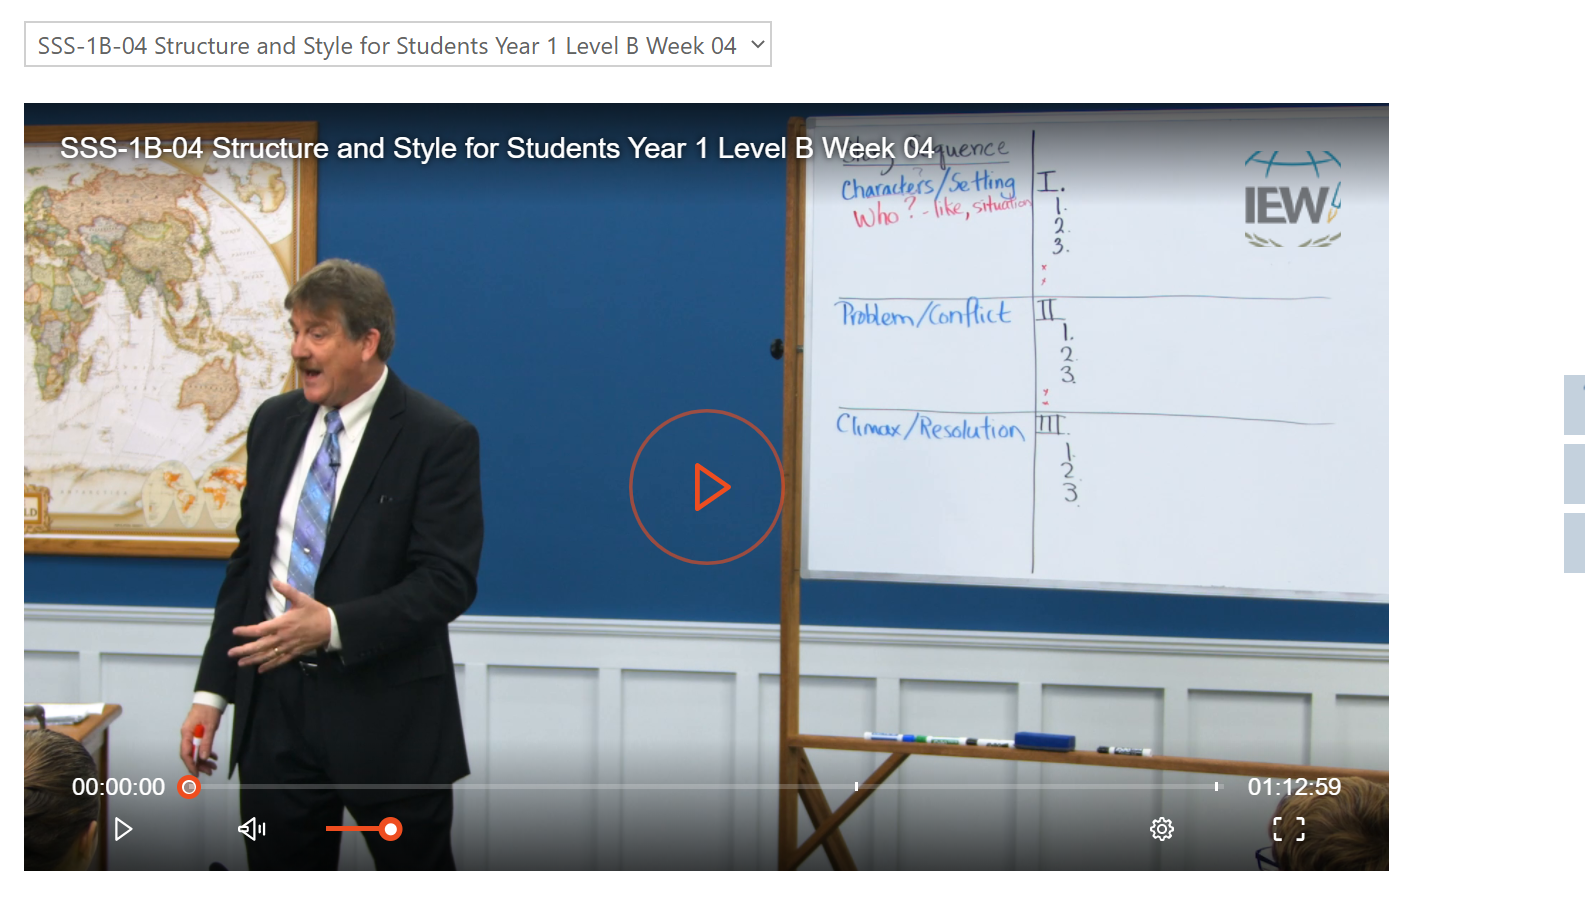
Task: Mute audio with the speaker icon
Action: click(251, 829)
